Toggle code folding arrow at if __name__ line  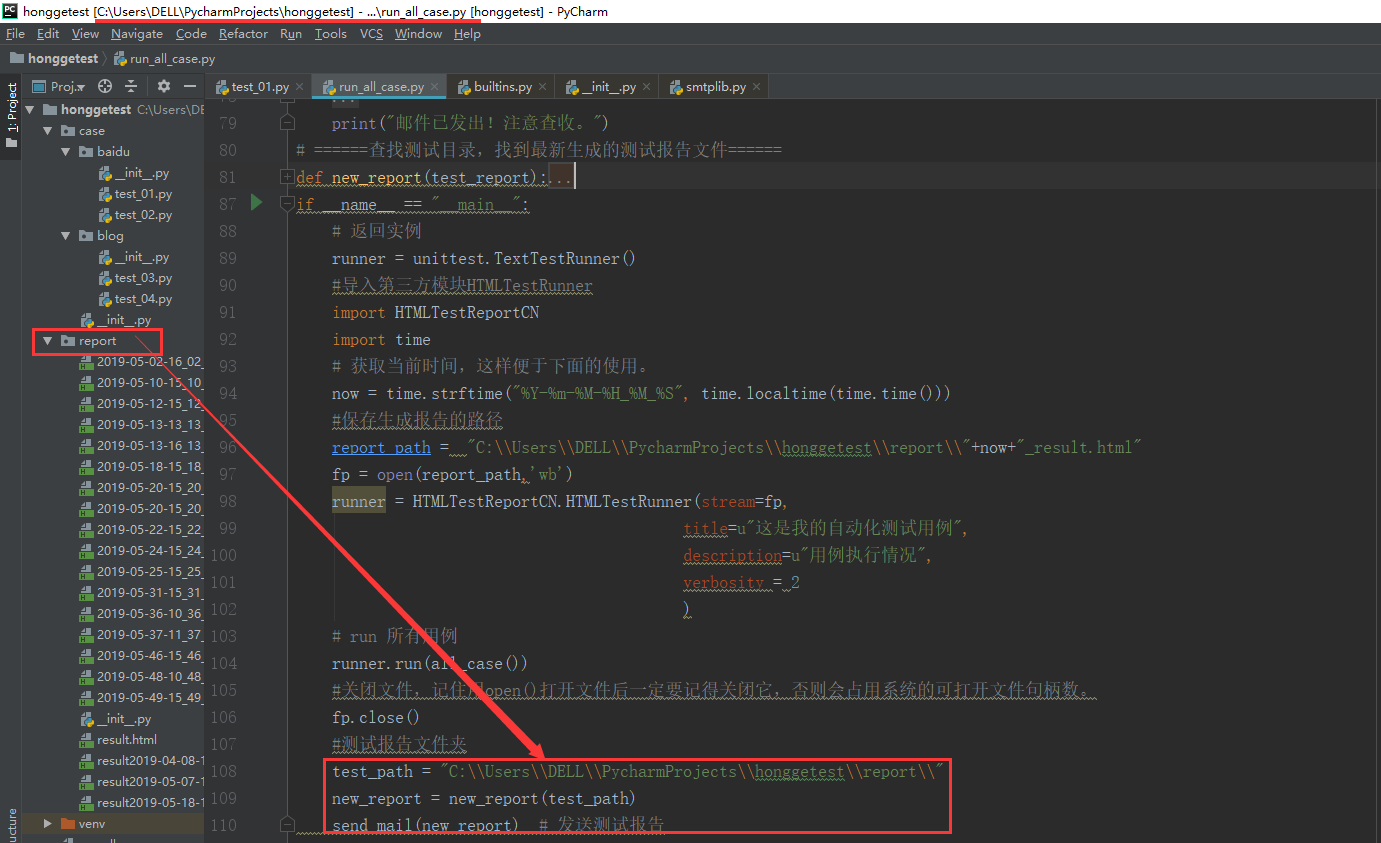coord(287,202)
